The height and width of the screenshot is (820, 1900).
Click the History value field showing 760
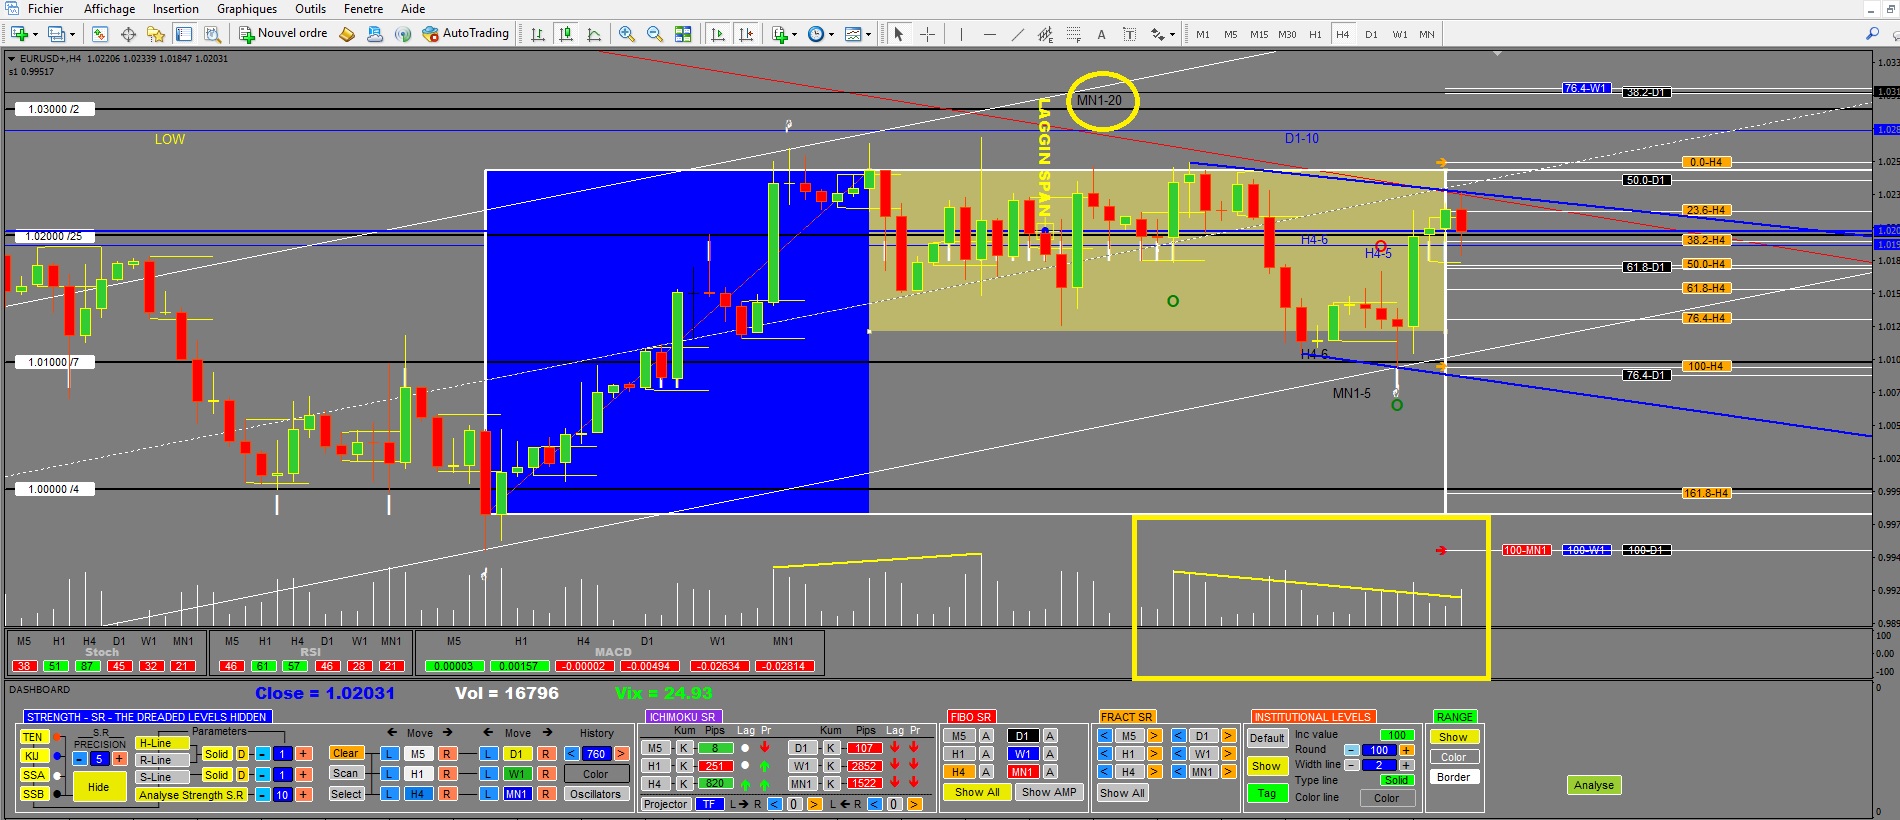pyautogui.click(x=596, y=754)
